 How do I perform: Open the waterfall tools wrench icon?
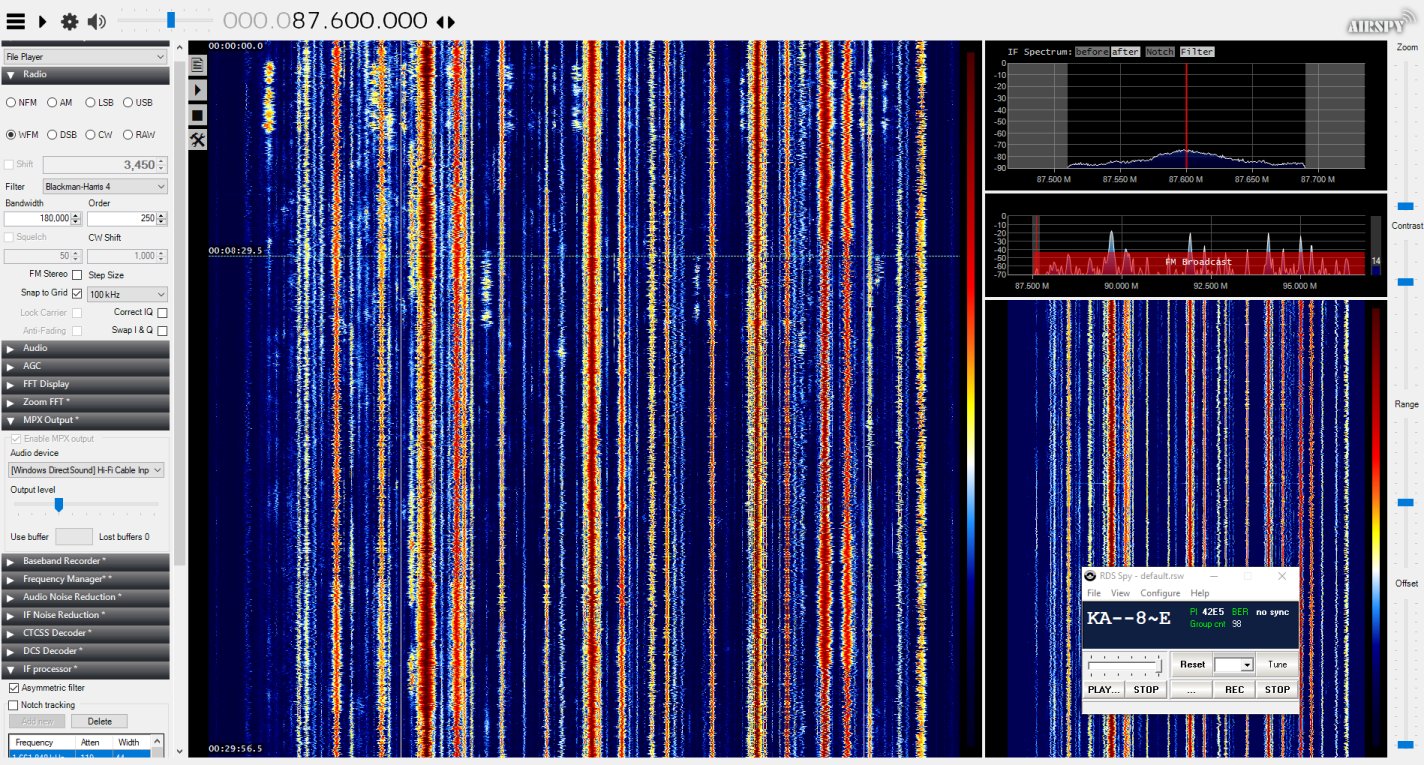tap(198, 140)
